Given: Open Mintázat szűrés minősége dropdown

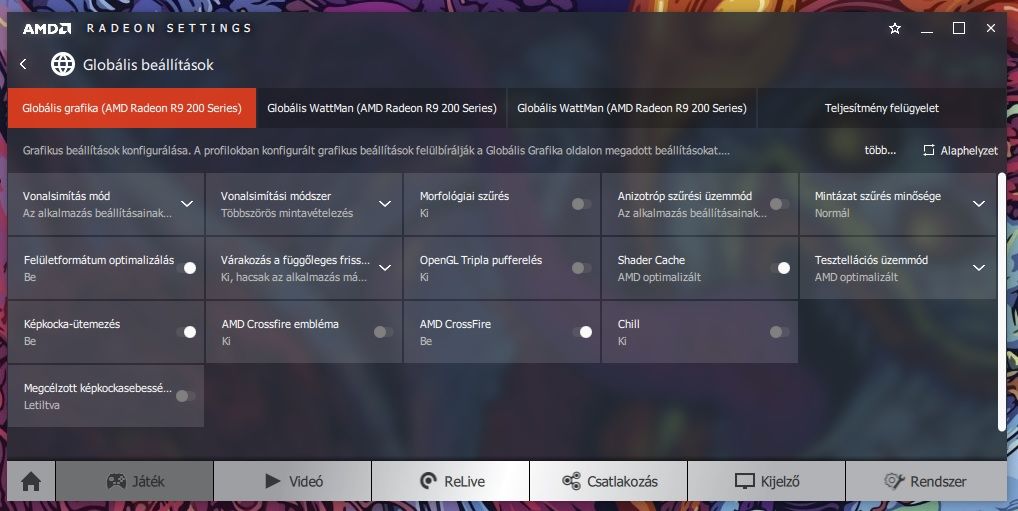Looking at the screenshot, I should [979, 204].
